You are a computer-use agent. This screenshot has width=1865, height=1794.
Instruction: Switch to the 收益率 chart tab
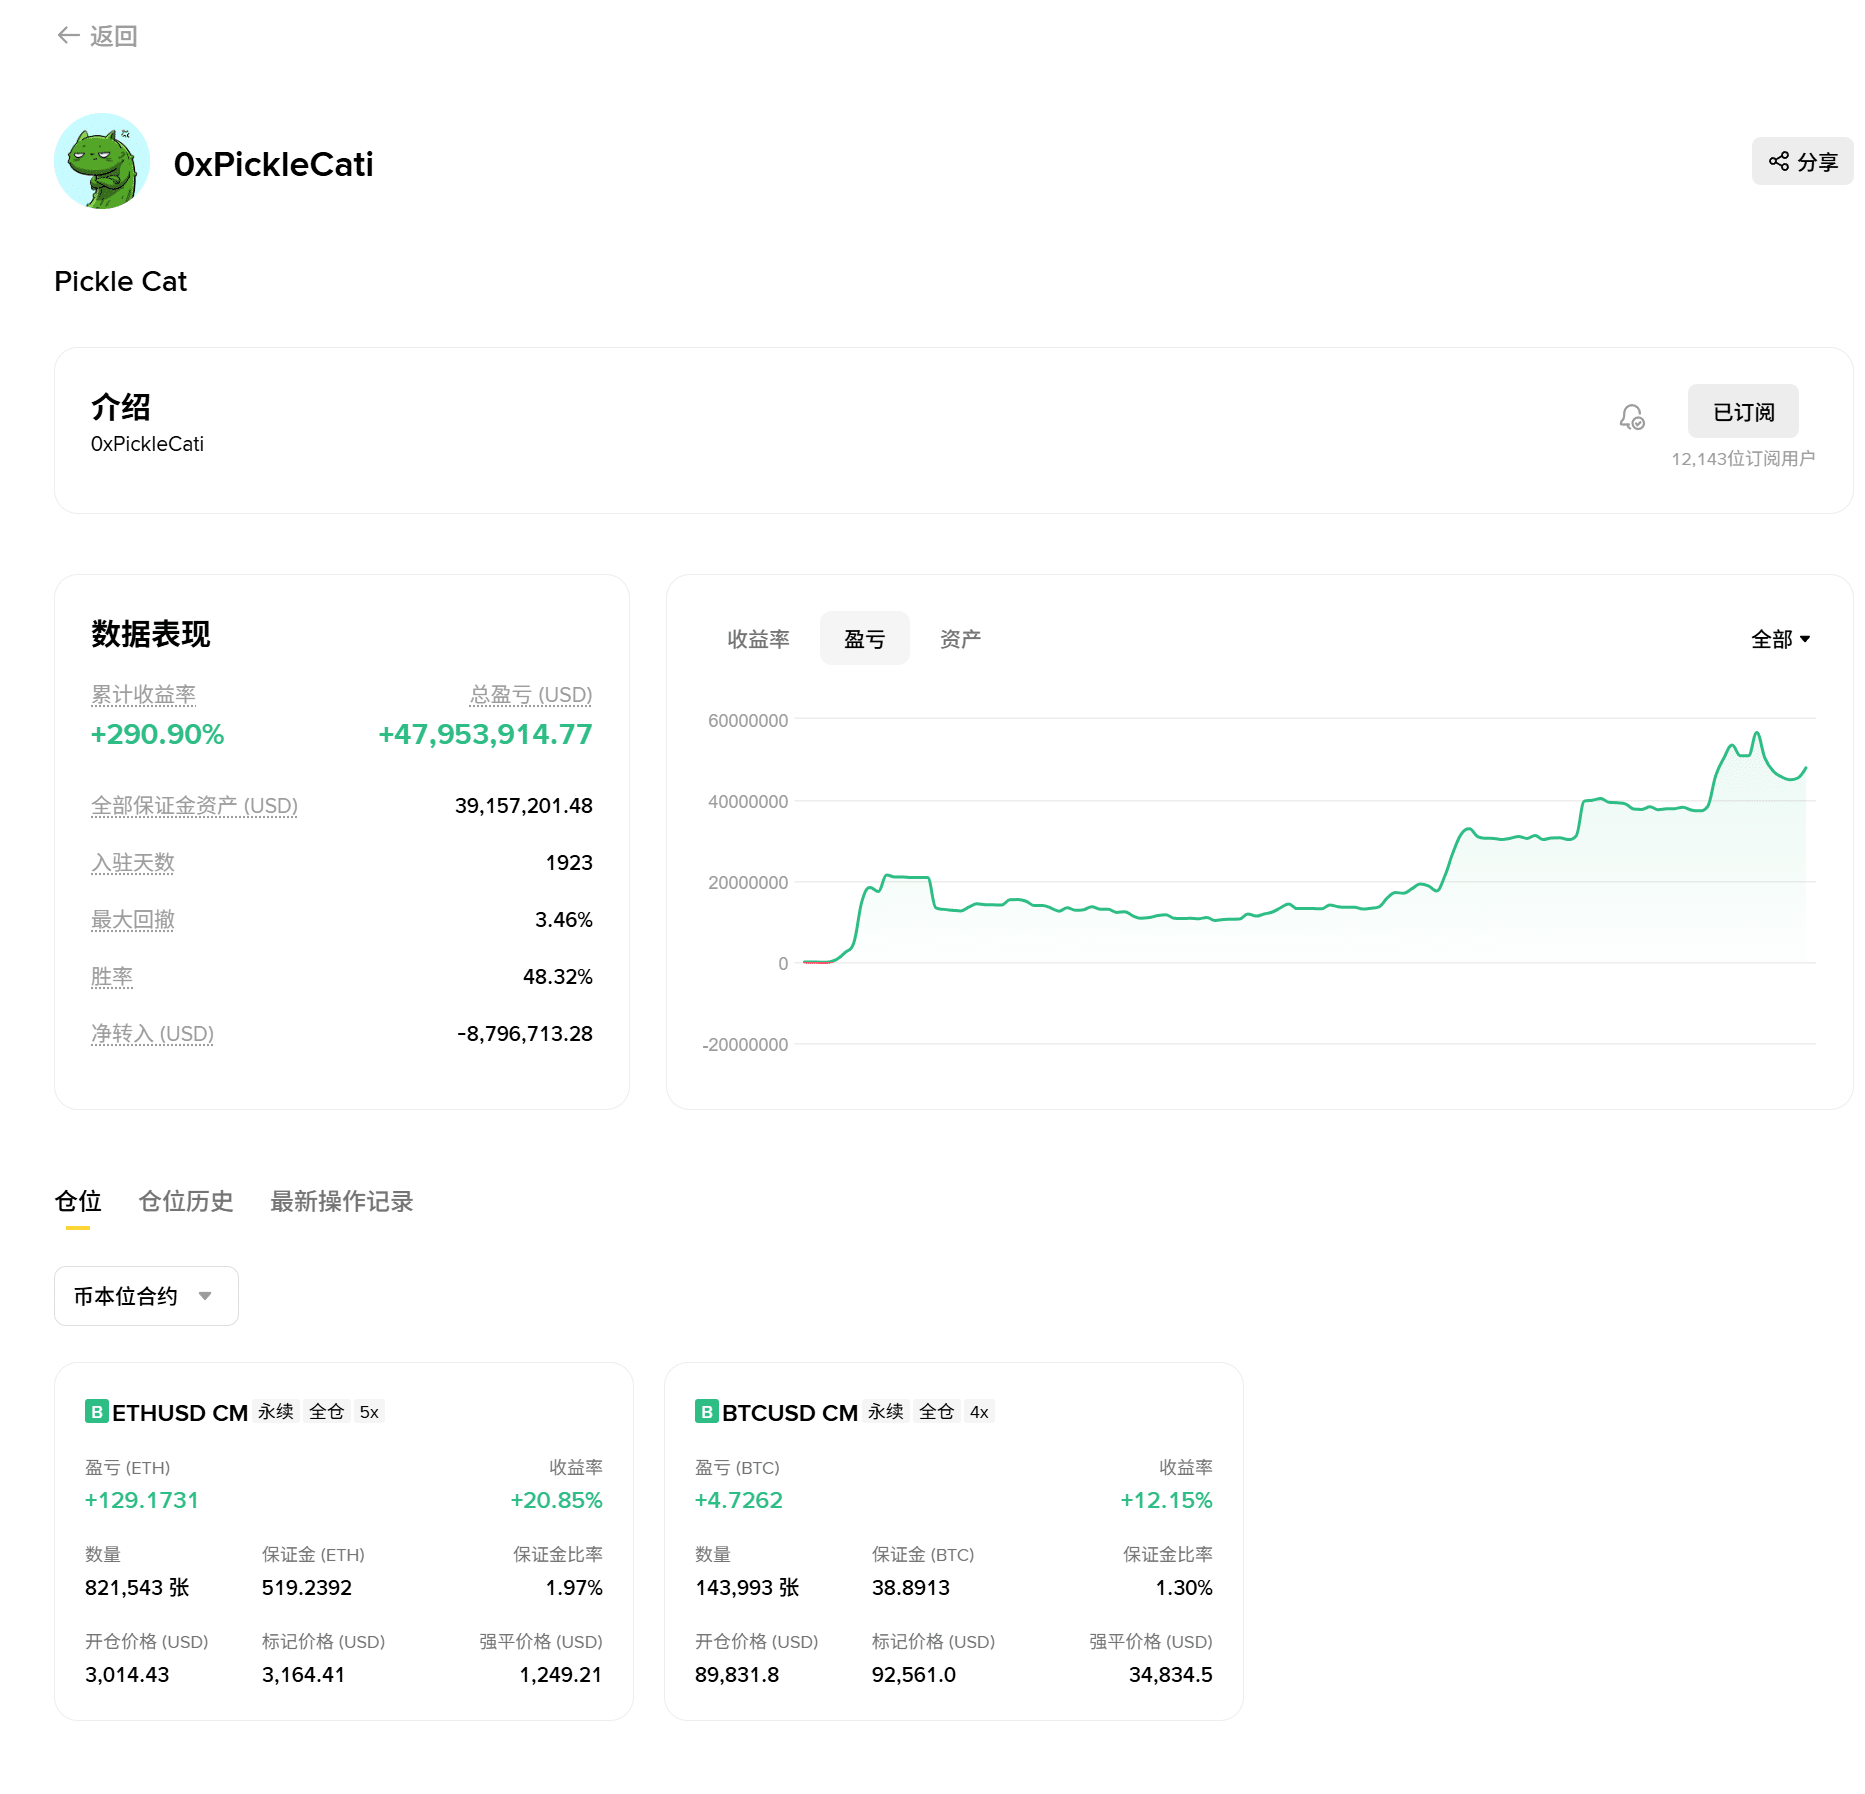pos(758,638)
